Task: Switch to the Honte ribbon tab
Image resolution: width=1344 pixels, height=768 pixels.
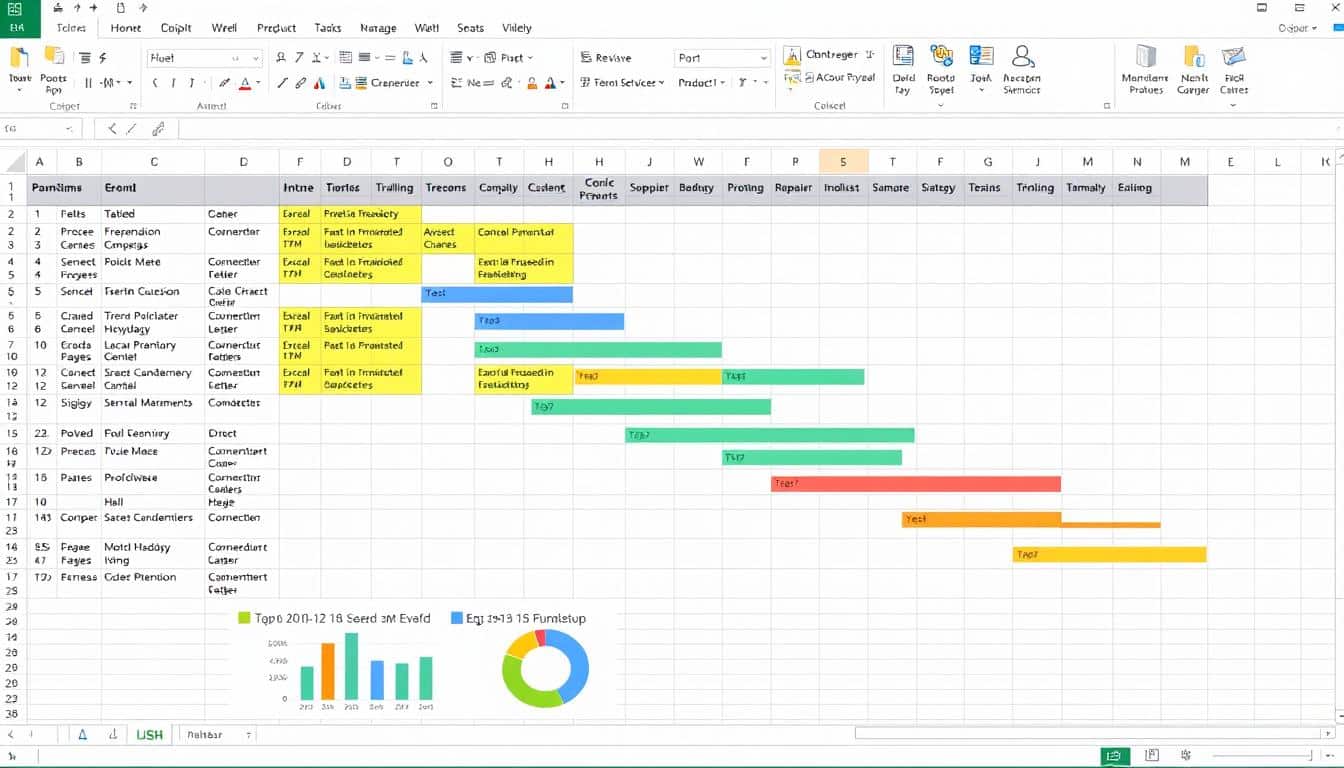Action: tap(126, 28)
